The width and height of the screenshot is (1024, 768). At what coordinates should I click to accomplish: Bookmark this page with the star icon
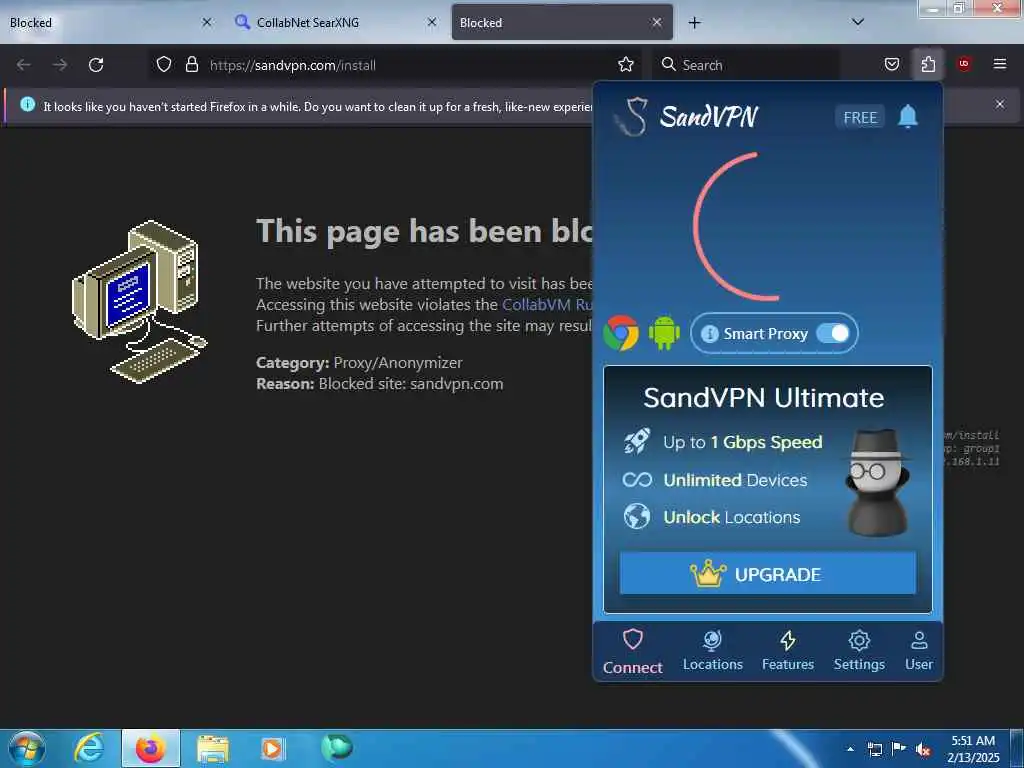tap(626, 64)
